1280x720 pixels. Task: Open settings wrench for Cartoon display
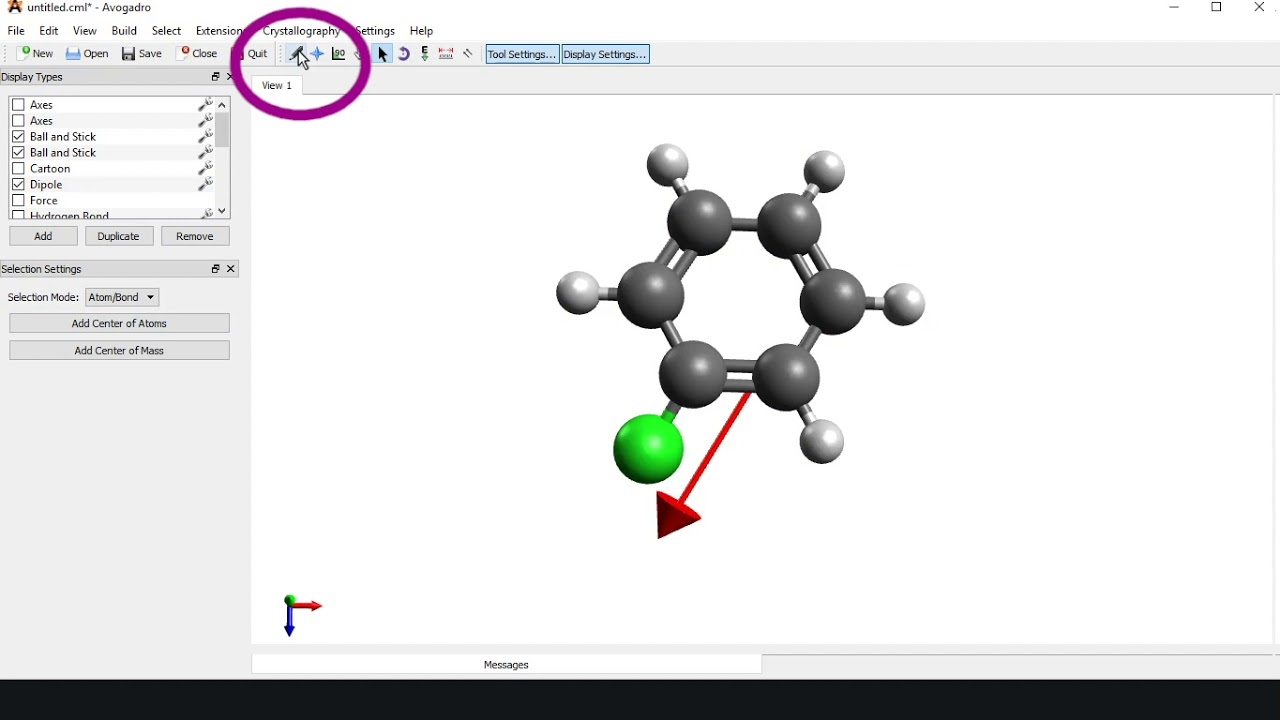pyautogui.click(x=206, y=168)
